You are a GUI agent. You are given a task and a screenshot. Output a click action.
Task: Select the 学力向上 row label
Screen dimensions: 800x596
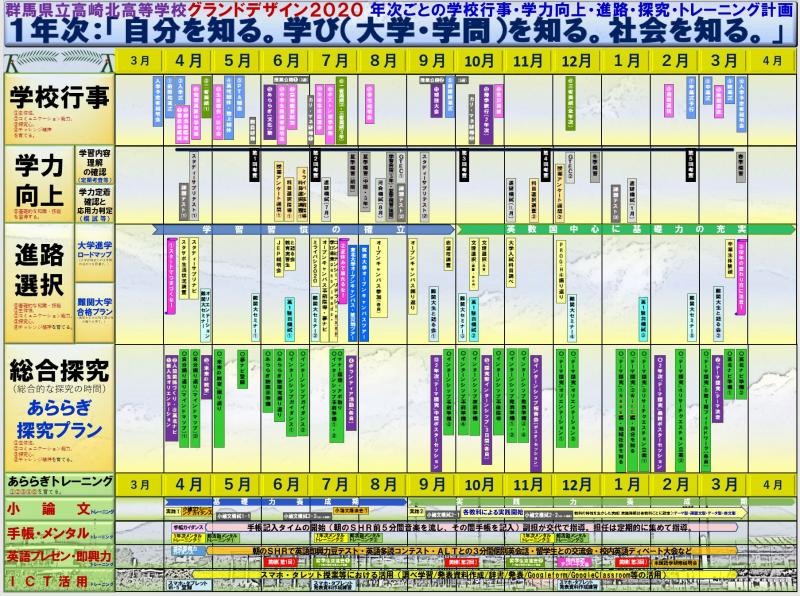(x=38, y=182)
